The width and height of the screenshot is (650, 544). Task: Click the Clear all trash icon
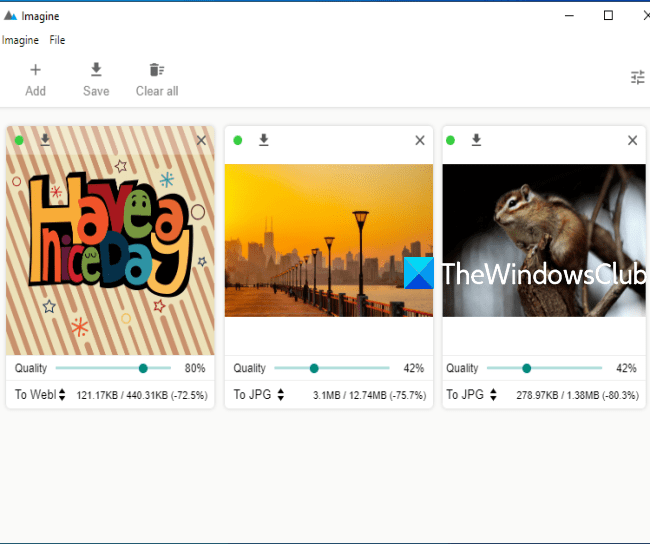(157, 70)
